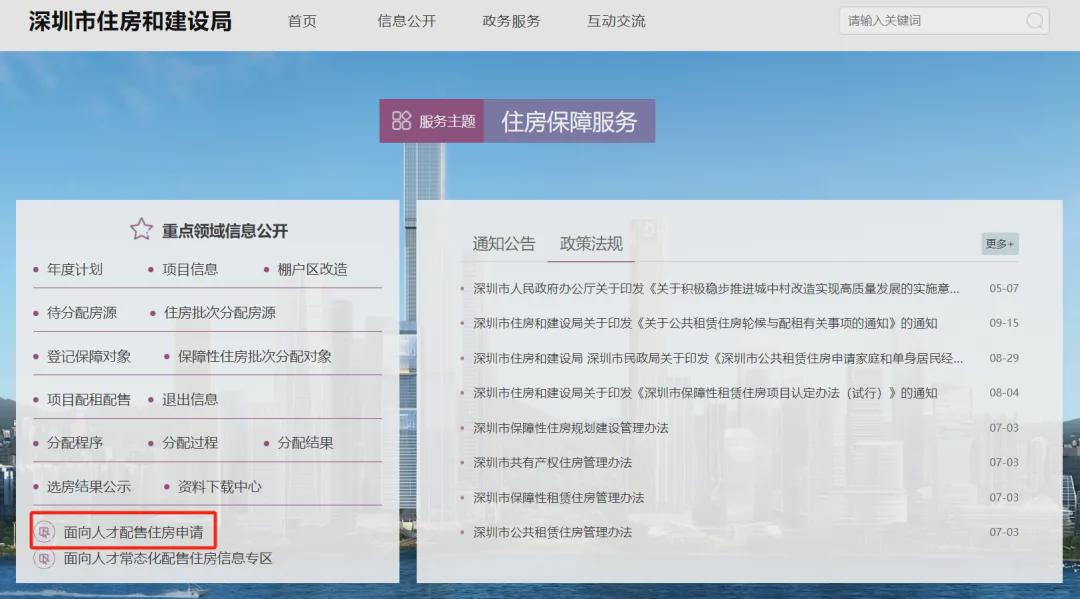Open the 登记保障对象 link
Screen dimensions: 1080x599
[89, 357]
